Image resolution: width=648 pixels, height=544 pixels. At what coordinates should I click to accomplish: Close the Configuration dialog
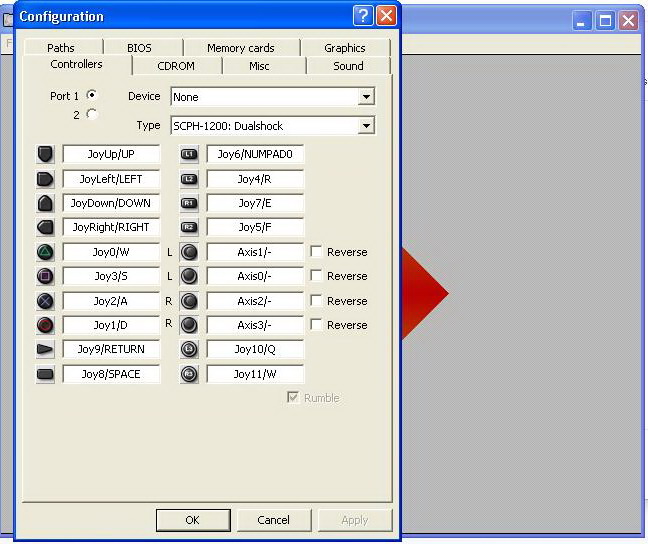point(386,16)
